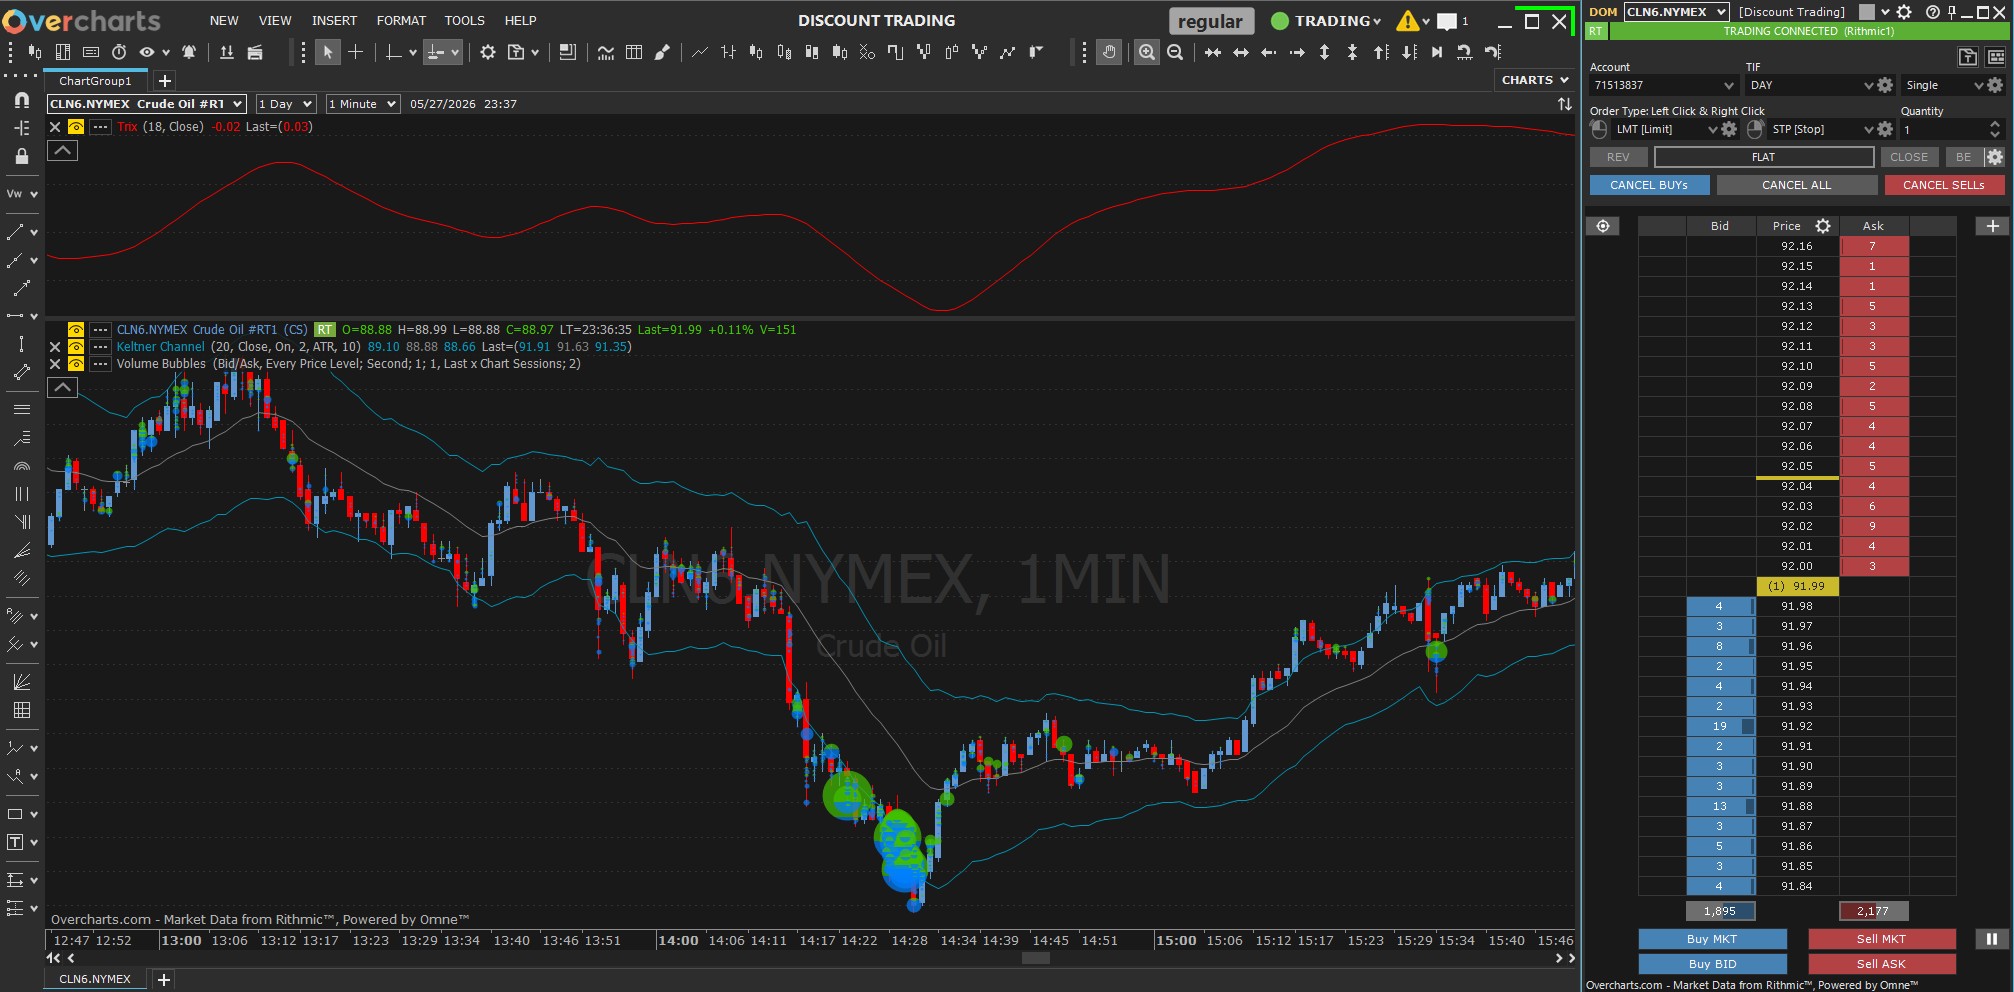This screenshot has height=992, width=2014.
Task: Open the INSERT menu
Action: tap(334, 21)
